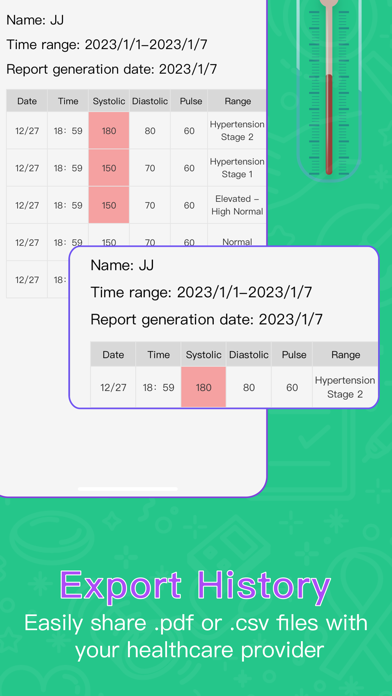Click the 'Elevated – High Normal' range cell
Screen dimensions: 392x696
237,206
